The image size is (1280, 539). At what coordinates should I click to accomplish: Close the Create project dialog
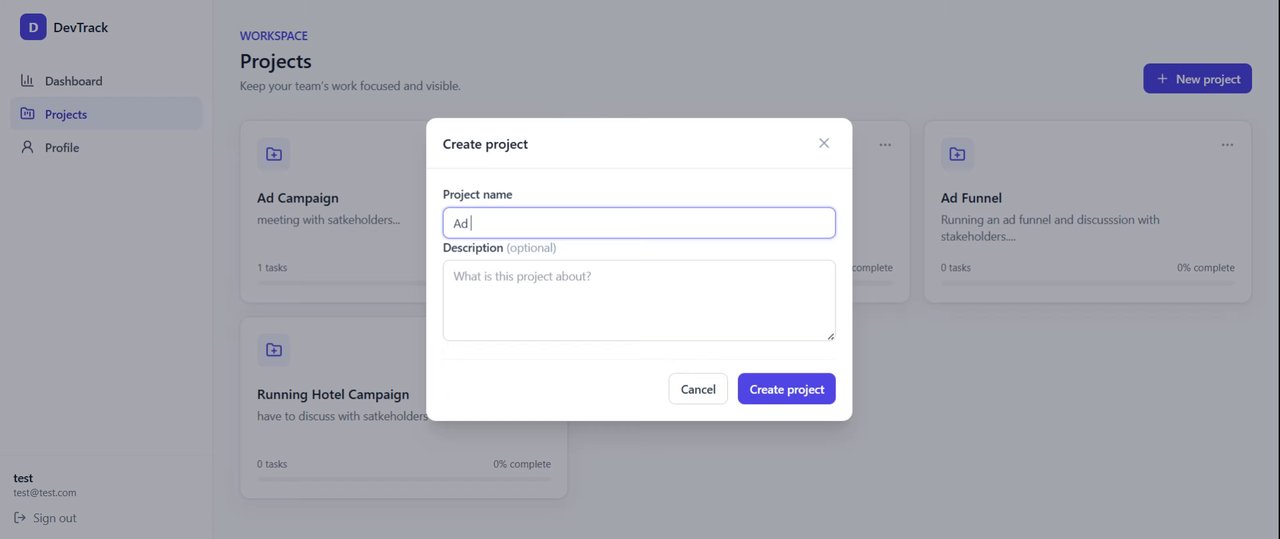point(824,143)
